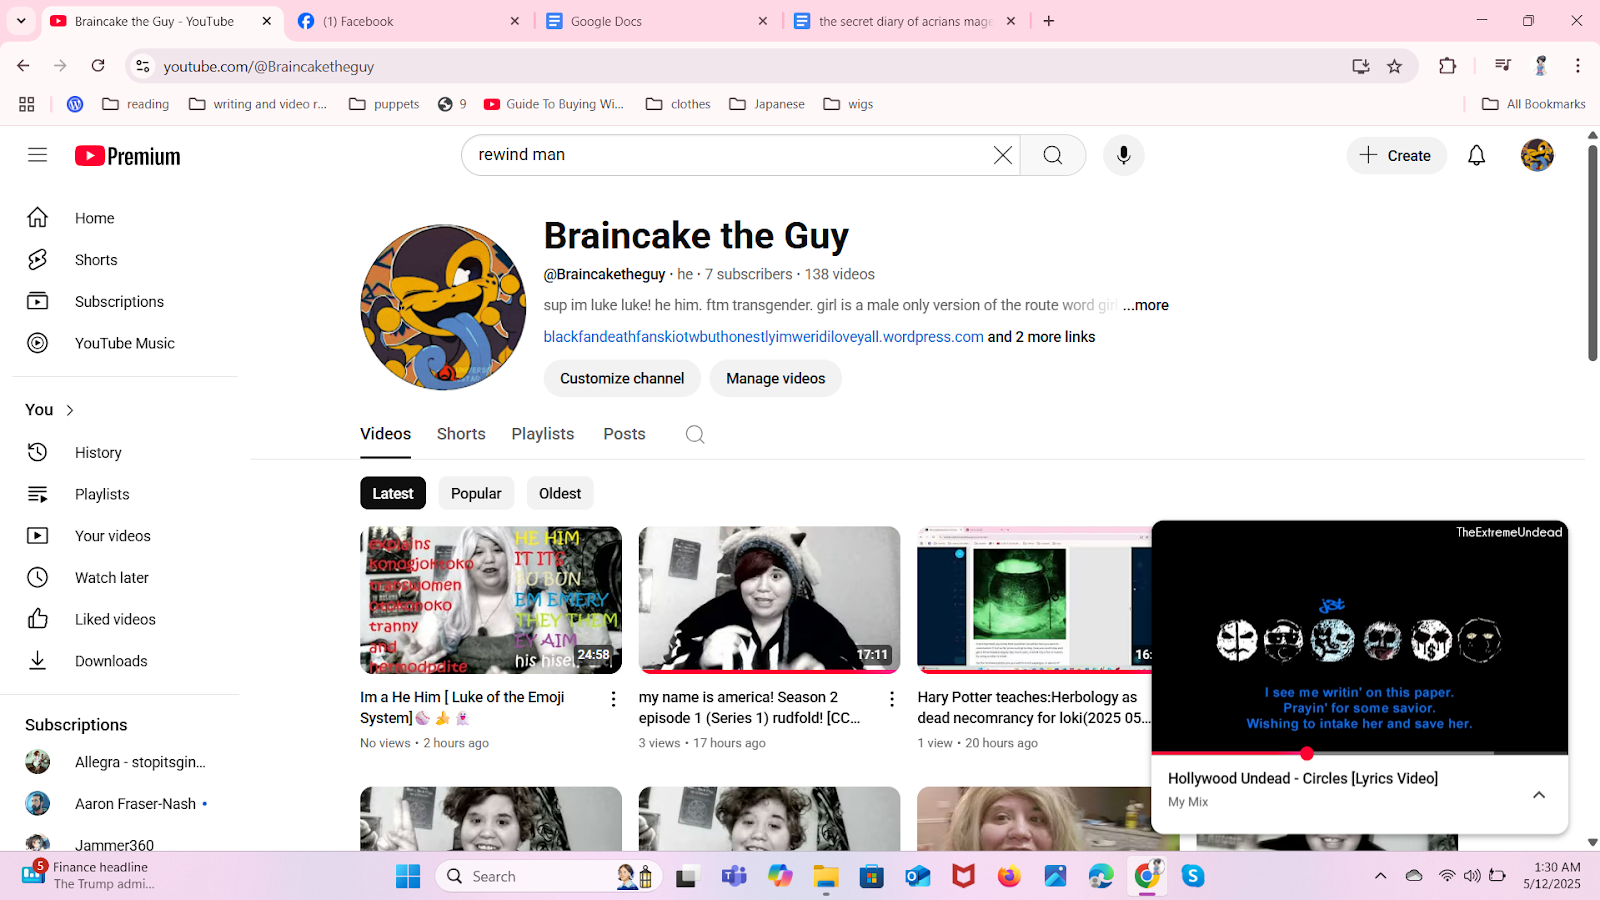Click the browser address bar URL
The image size is (1600, 900).
click(x=269, y=66)
